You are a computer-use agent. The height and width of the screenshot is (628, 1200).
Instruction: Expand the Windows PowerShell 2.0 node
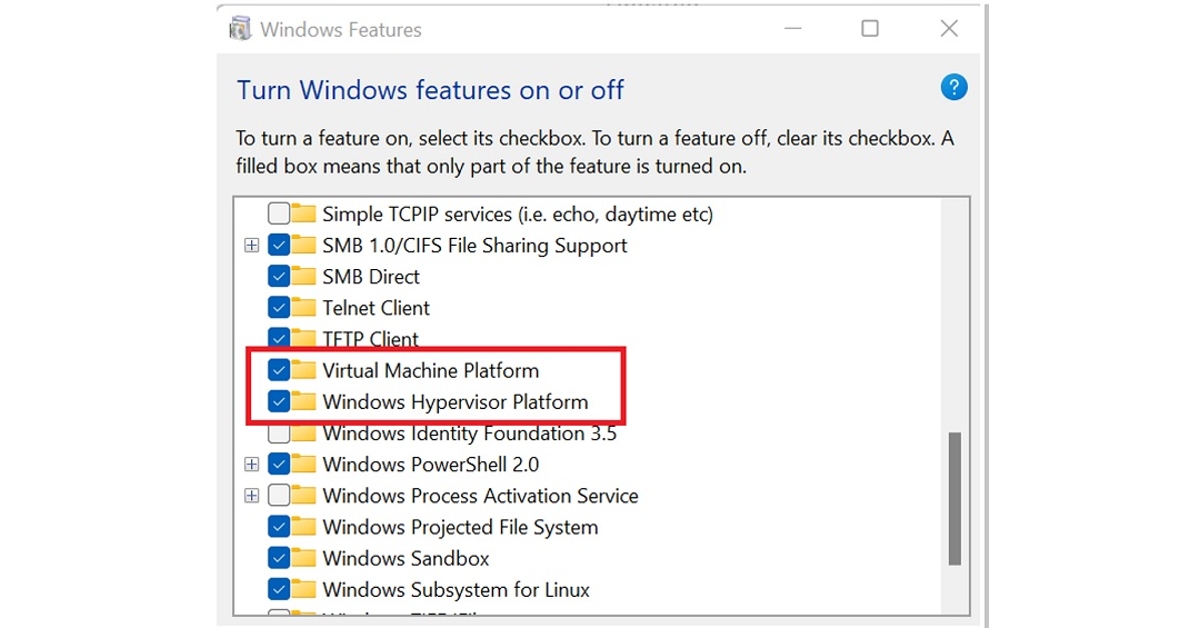pyautogui.click(x=252, y=465)
